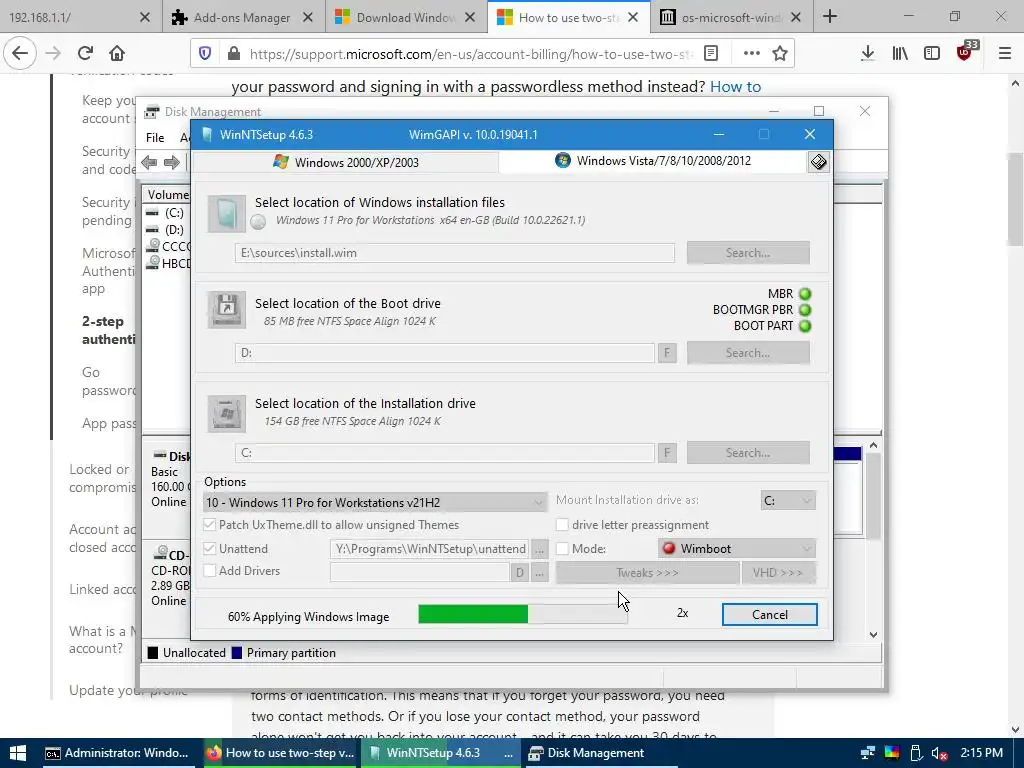Click the Disk Management back arrow

(x=150, y=162)
